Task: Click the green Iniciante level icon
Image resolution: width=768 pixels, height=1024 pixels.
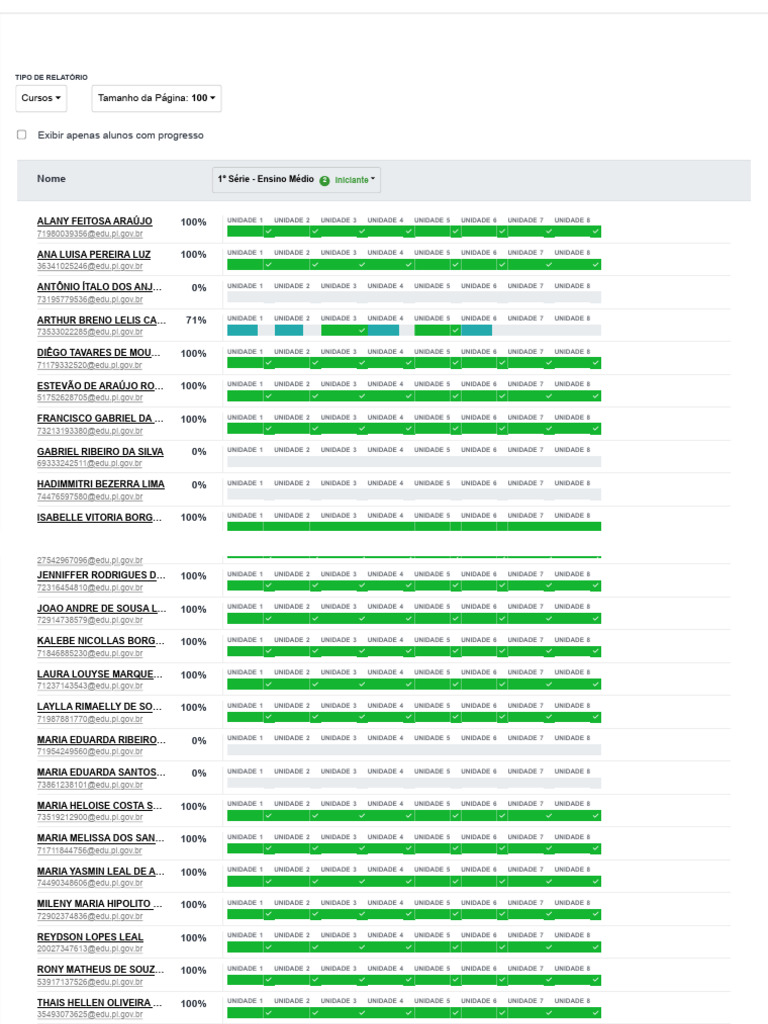Action: pyautogui.click(x=325, y=181)
